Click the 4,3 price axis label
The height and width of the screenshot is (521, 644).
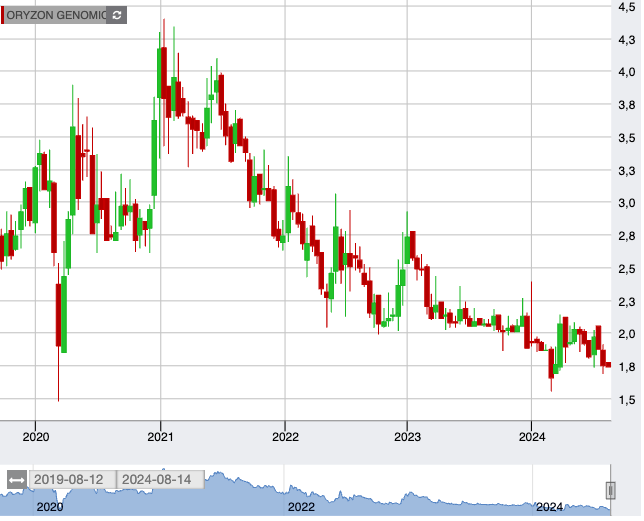(x=627, y=40)
